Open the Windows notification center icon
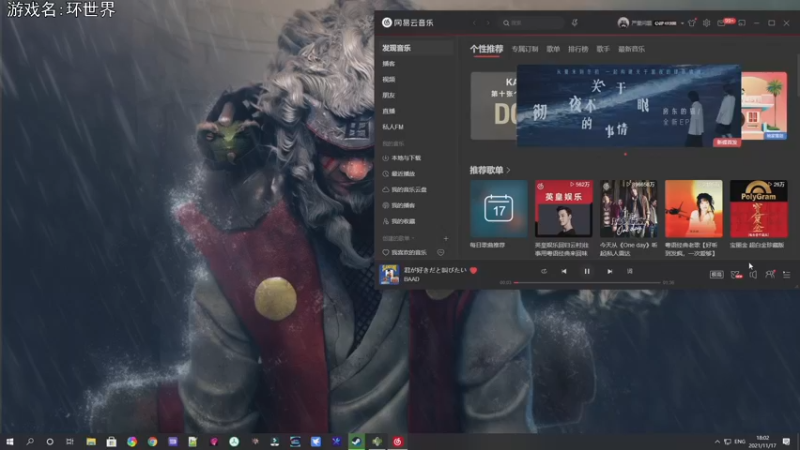This screenshot has width=800, height=450. (x=786, y=441)
